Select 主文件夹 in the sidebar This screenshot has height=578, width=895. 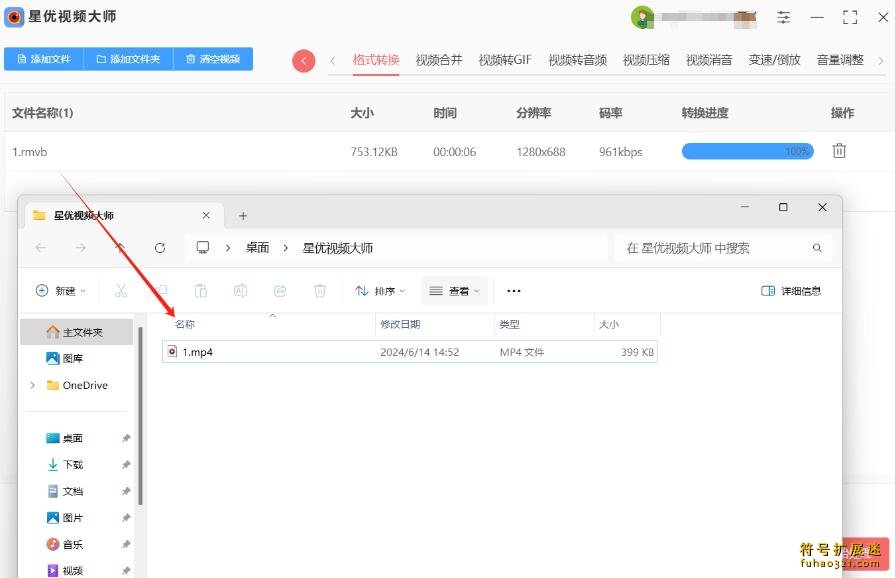point(76,332)
